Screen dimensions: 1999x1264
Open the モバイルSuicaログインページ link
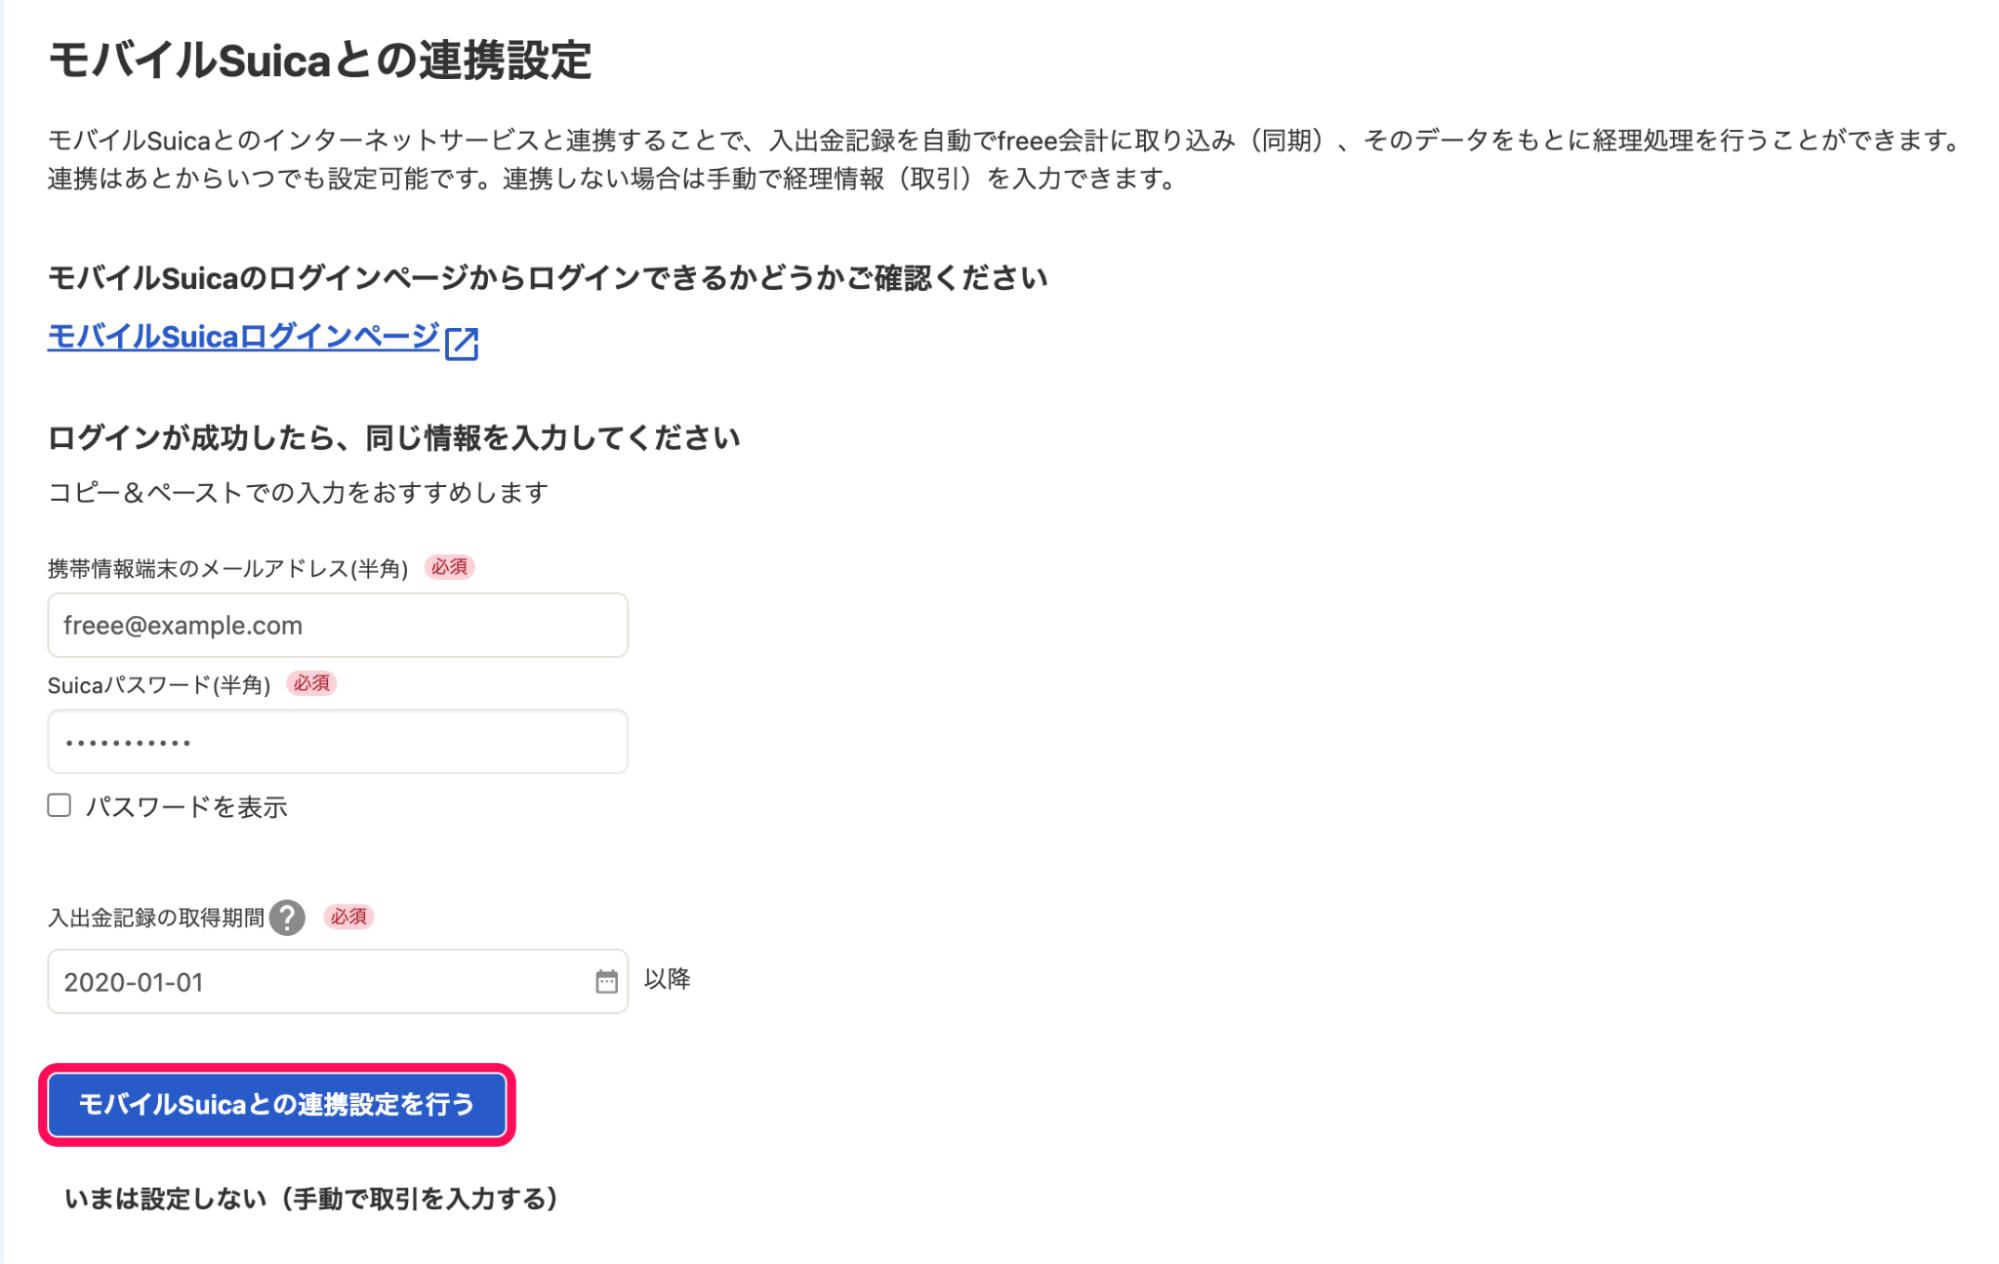click(x=243, y=337)
